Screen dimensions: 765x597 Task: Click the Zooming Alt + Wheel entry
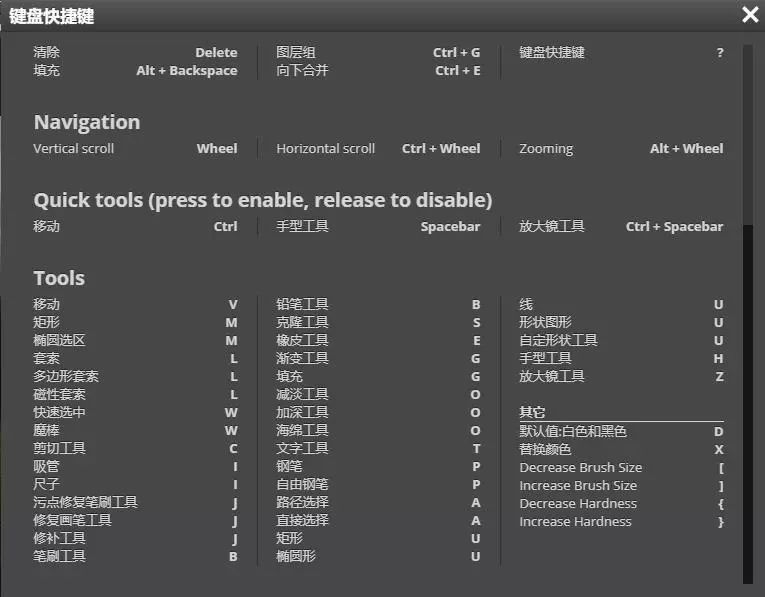click(x=621, y=148)
